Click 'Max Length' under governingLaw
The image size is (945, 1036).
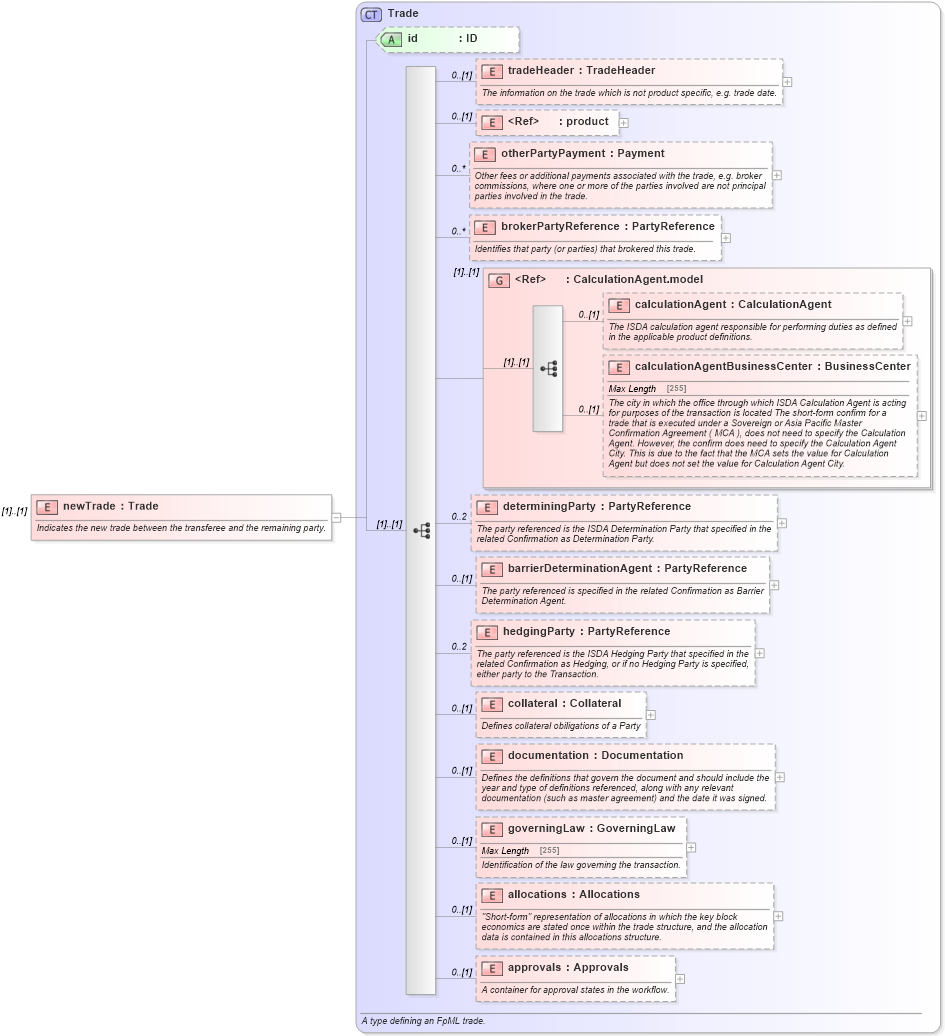pyautogui.click(x=505, y=851)
